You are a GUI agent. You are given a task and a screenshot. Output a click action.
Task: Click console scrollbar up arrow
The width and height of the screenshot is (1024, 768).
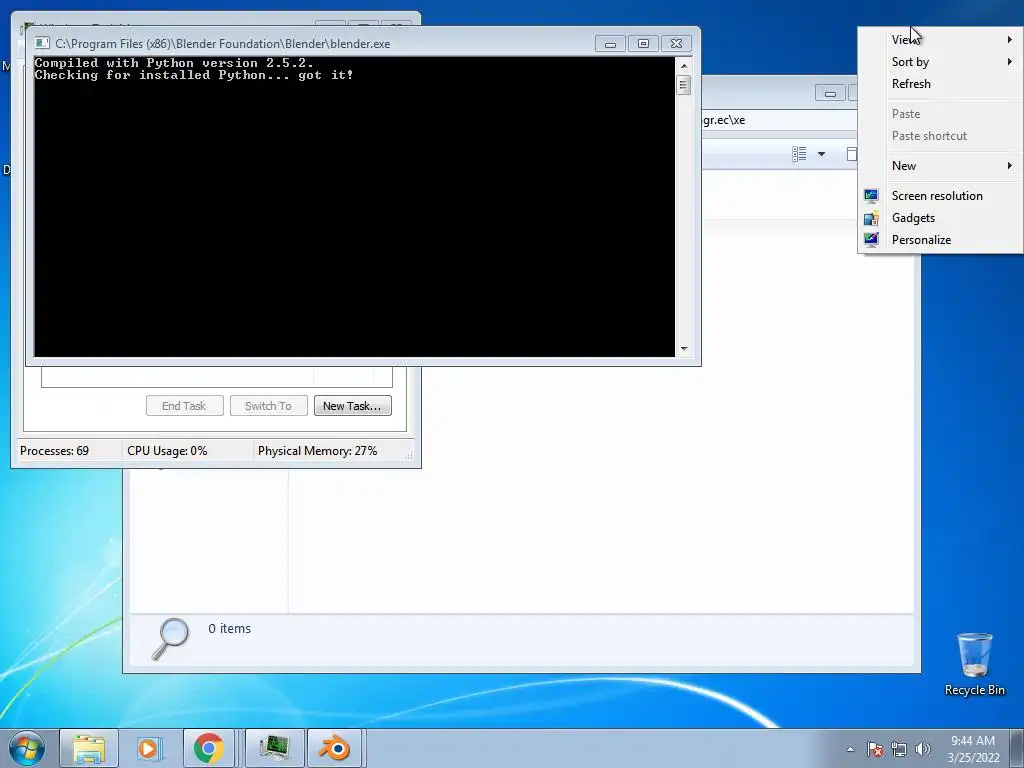pos(684,65)
